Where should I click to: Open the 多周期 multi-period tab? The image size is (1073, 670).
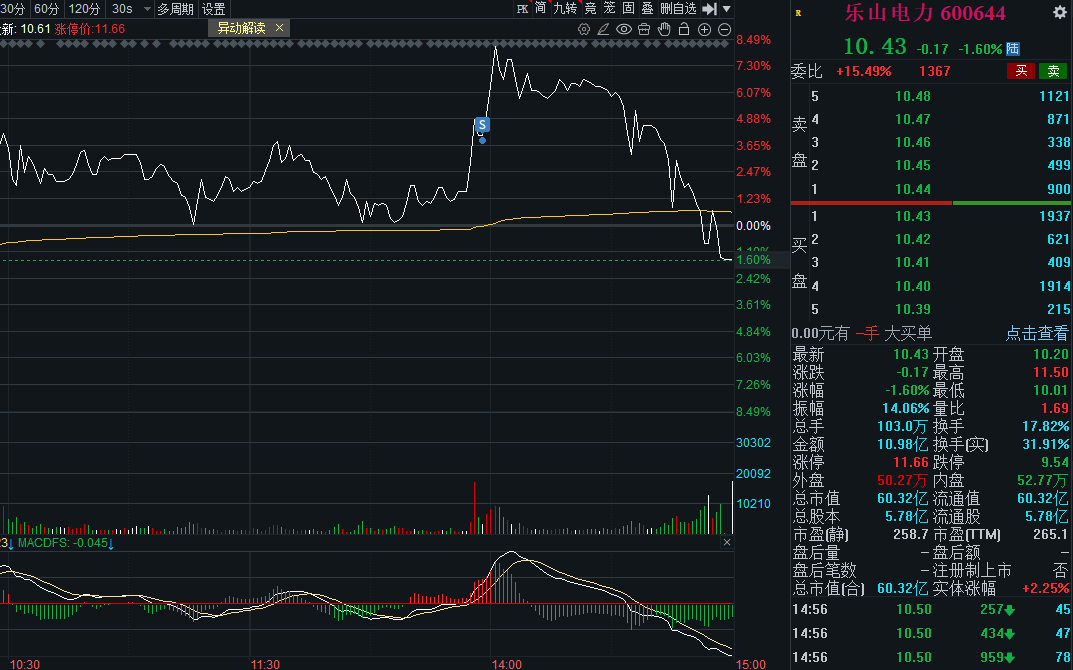point(175,9)
